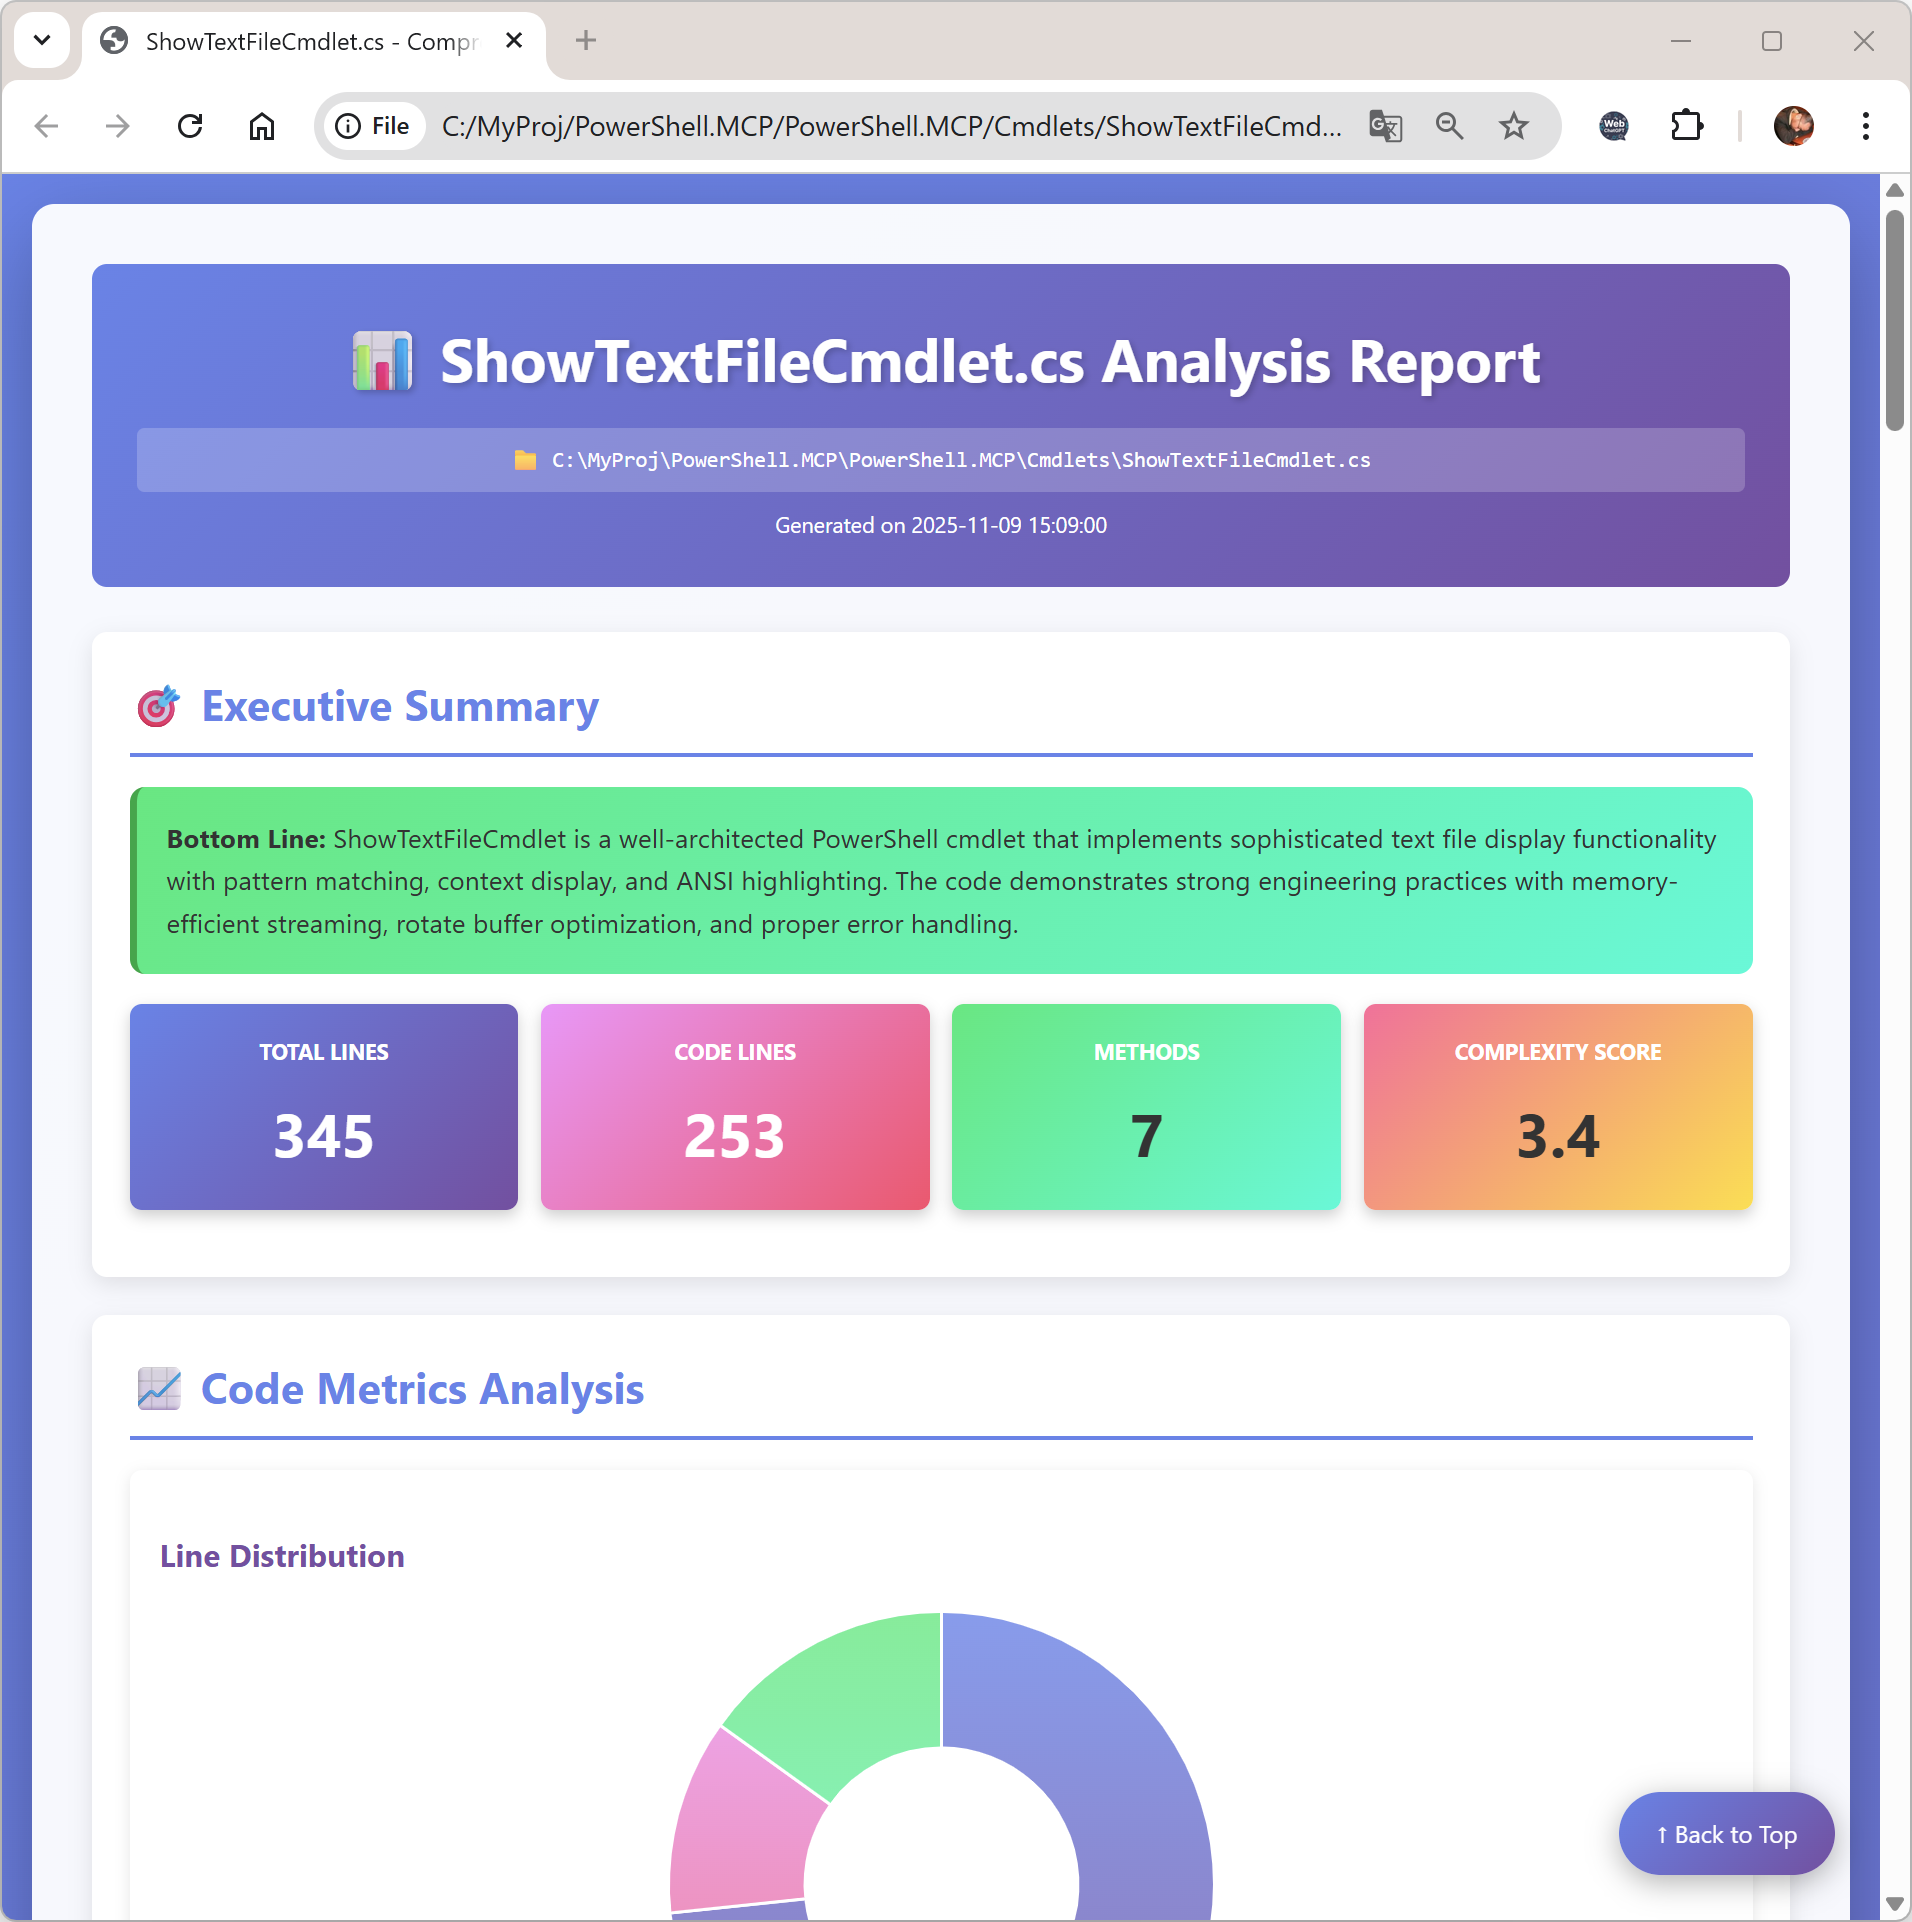Reload the analysis report page
Screen dimensions: 1912x1922
190,126
